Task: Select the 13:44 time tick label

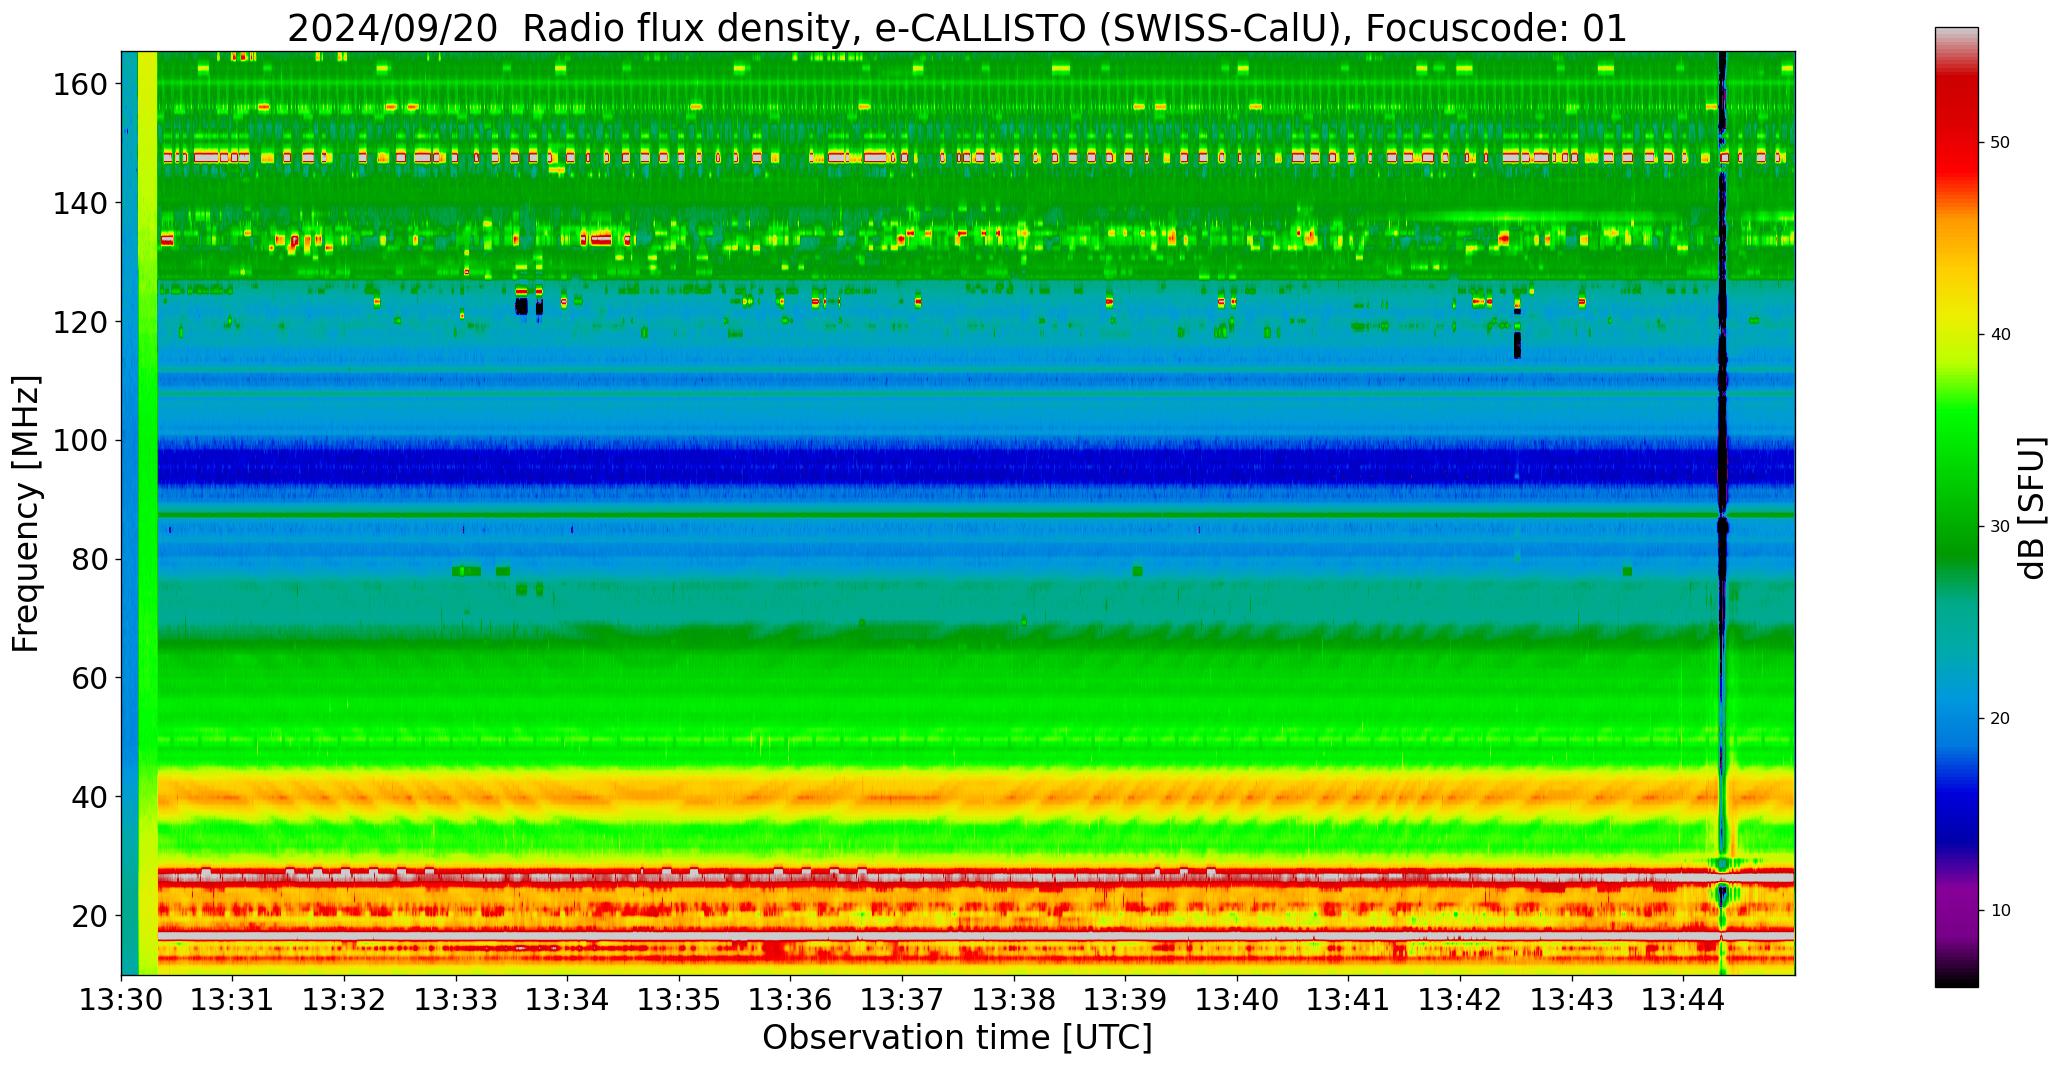Action: [x=1683, y=999]
